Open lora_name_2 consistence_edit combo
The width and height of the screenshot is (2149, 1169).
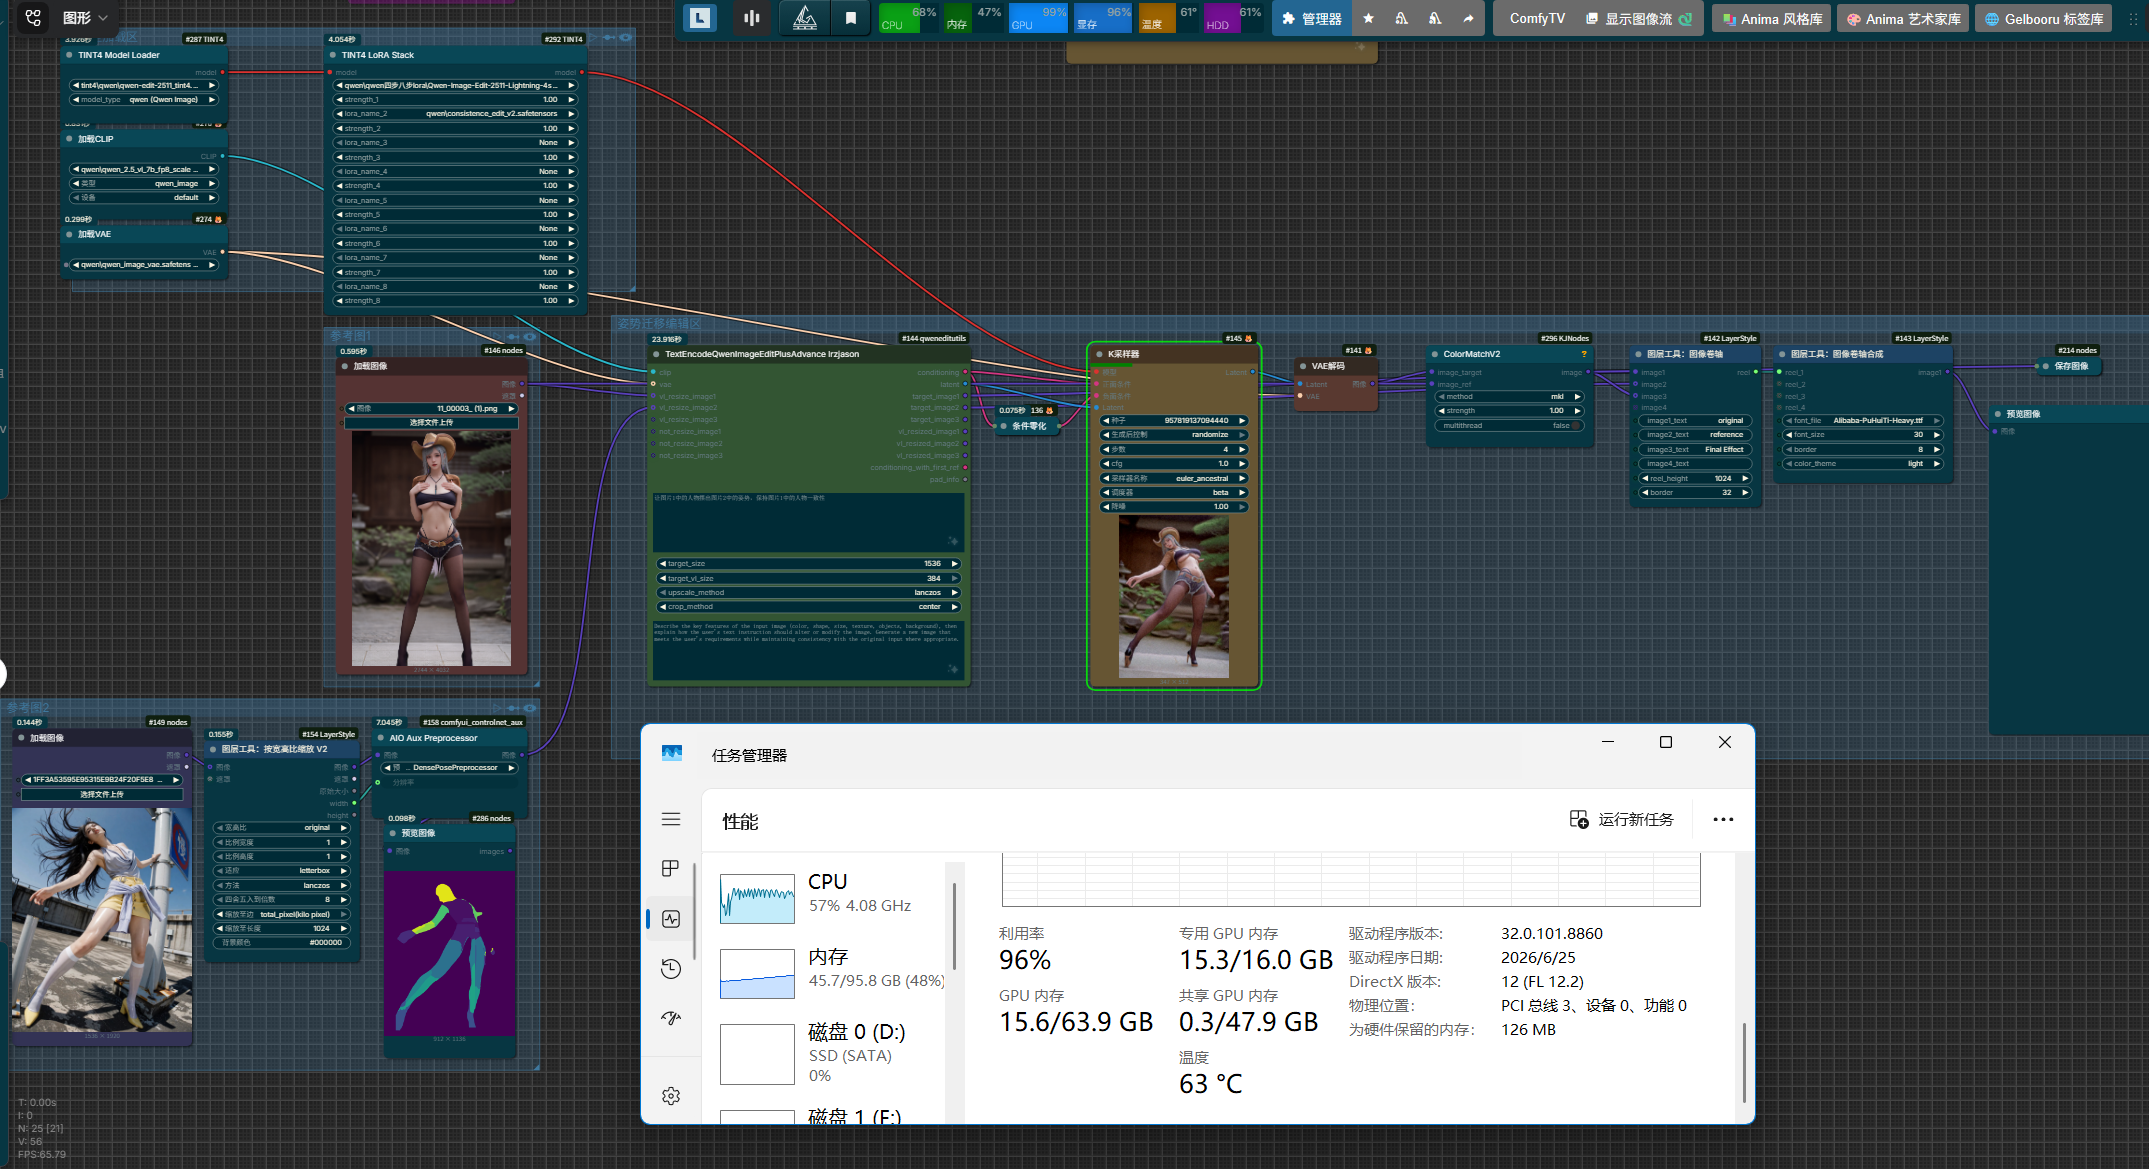pos(455,114)
